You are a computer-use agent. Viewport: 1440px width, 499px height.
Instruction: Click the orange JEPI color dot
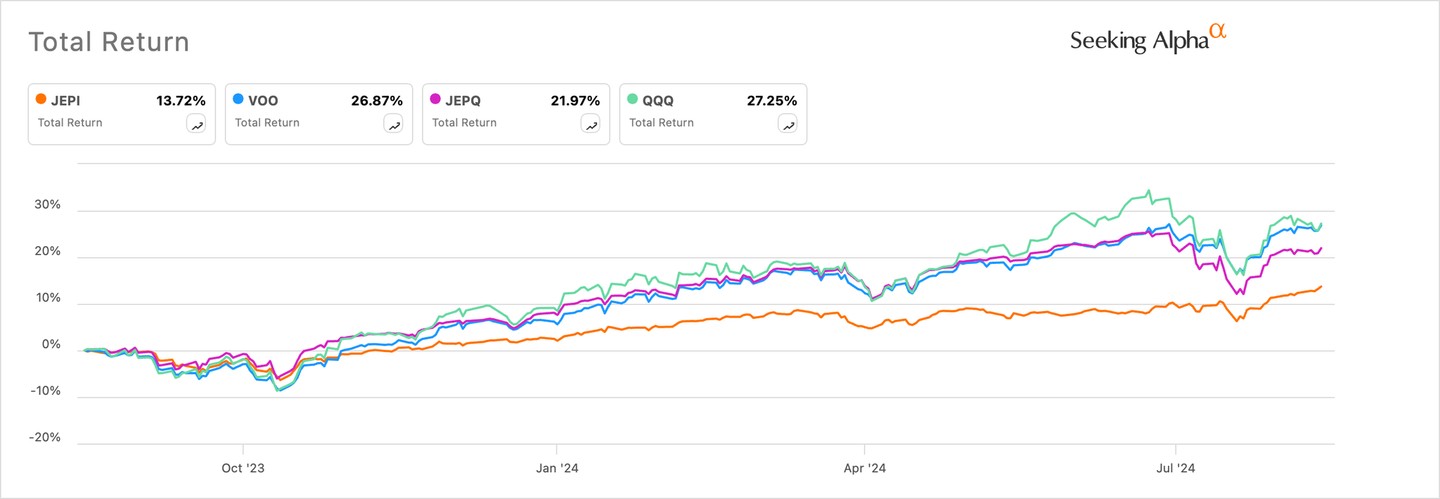(x=40, y=100)
